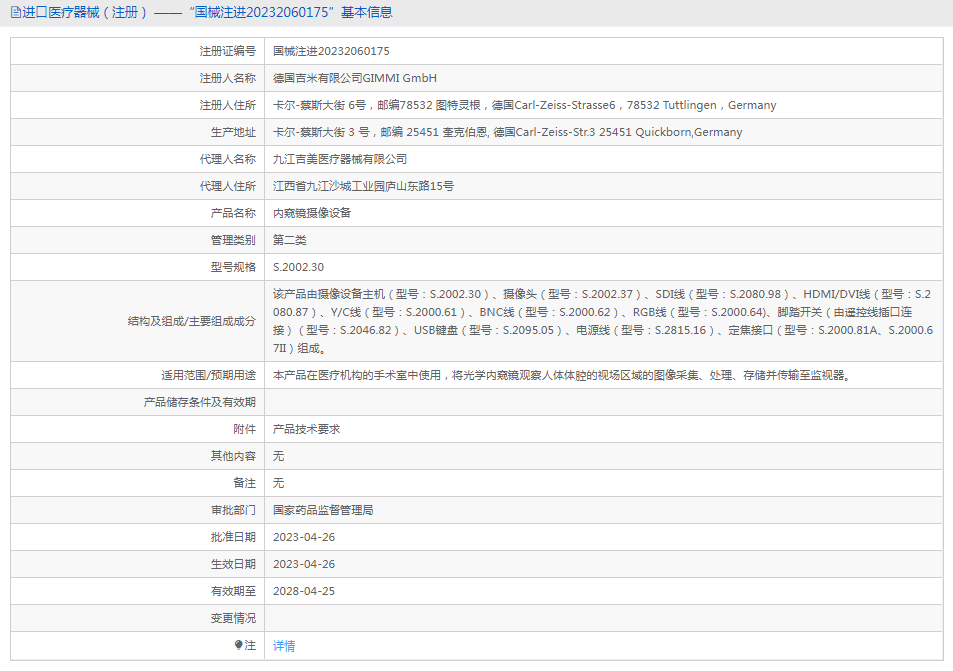Screen dimensions: 953x671
Task: Open the 详情 details link
Action: tap(284, 645)
